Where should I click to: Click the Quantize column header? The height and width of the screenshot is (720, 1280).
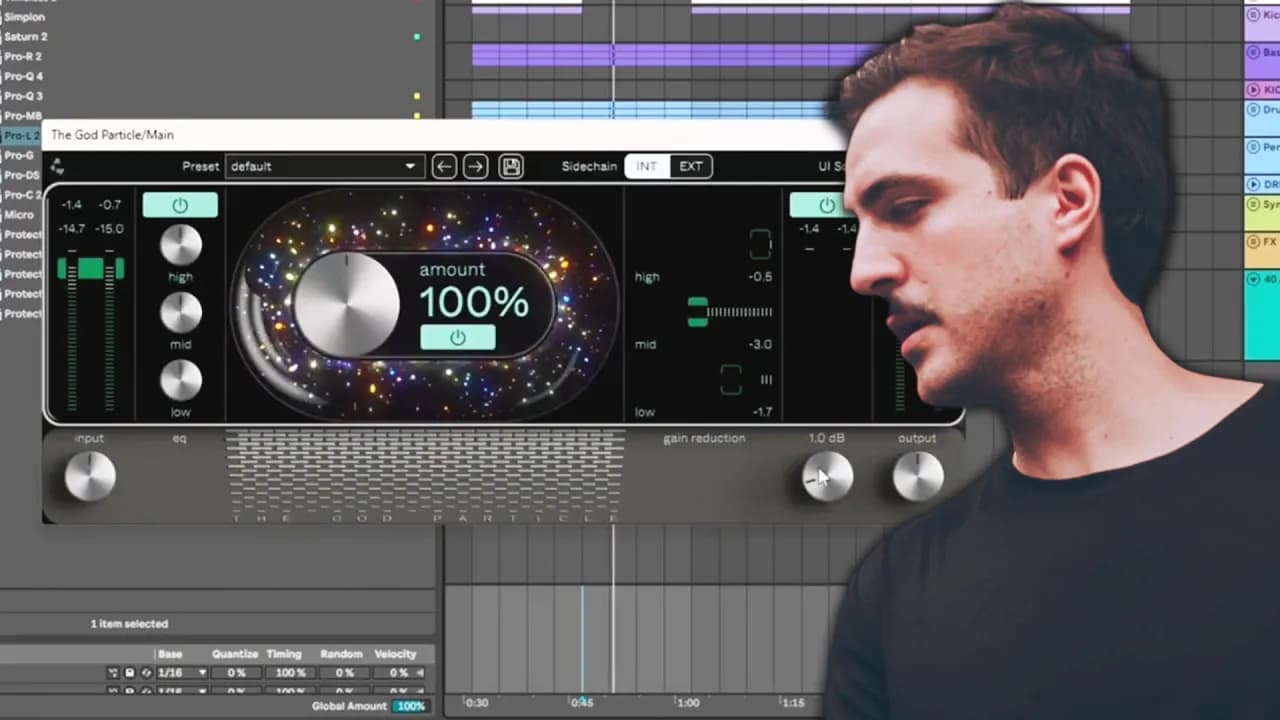click(x=235, y=654)
